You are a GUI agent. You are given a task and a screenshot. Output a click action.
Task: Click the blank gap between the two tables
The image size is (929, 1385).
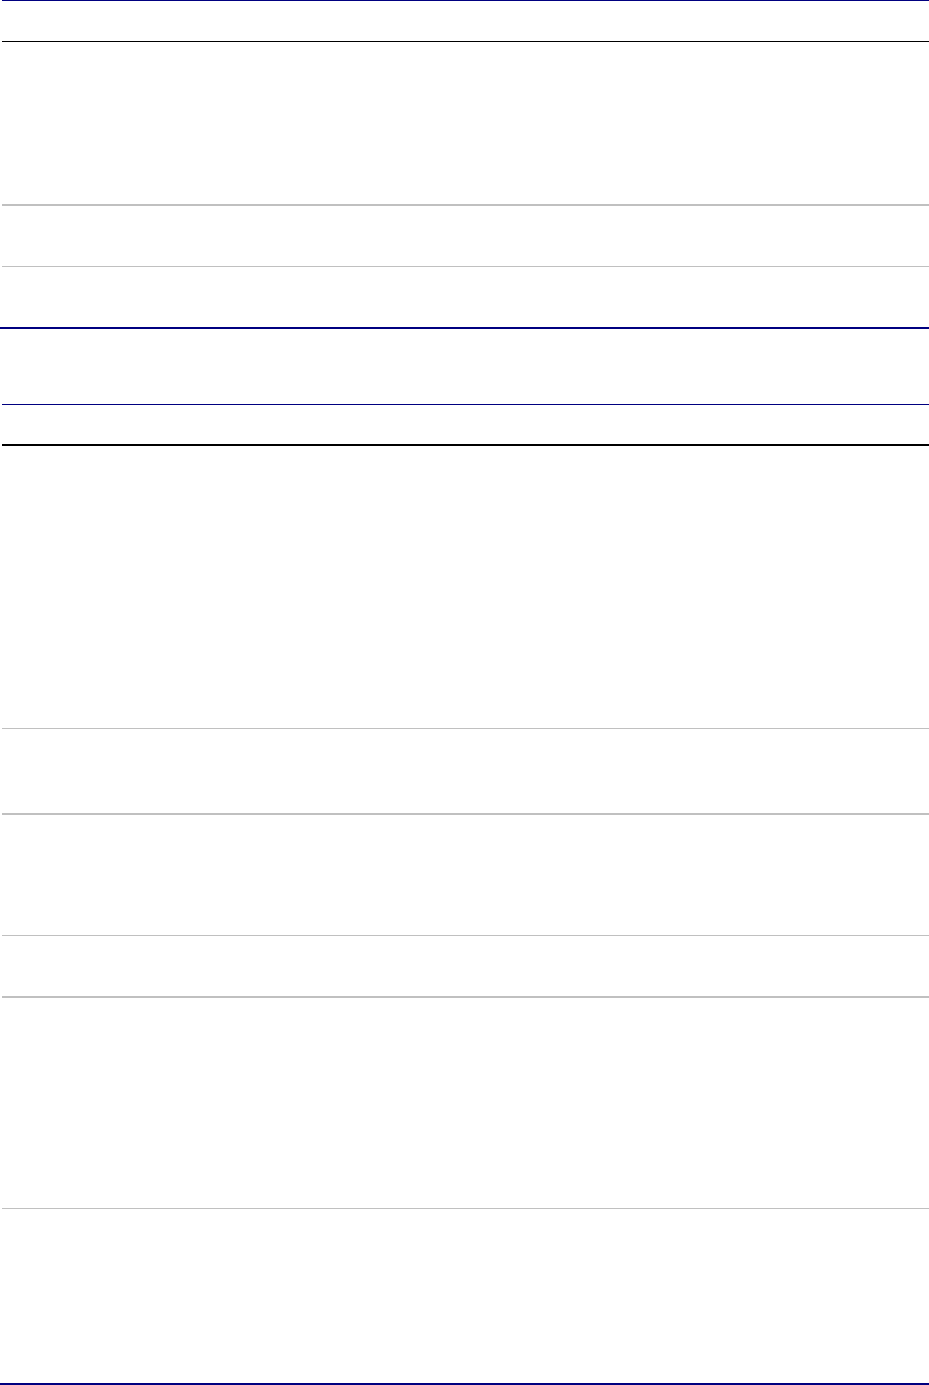tap(464, 366)
